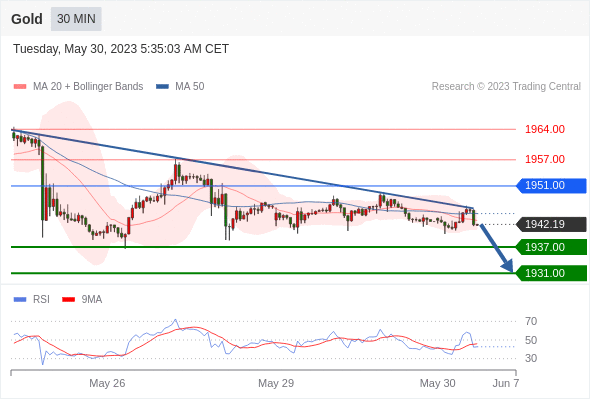Open the Research Trading Central copyright link
This screenshot has width=590, height=400.
(x=506, y=87)
